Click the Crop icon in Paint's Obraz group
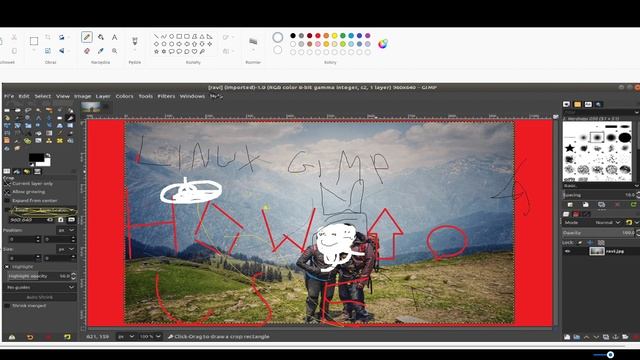The width and height of the screenshot is (640, 360). (x=48, y=37)
